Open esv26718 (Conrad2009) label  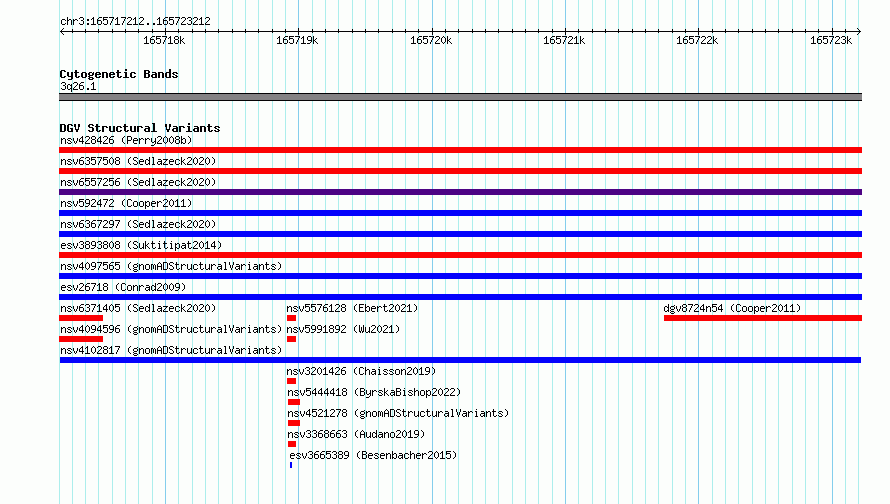click(123, 287)
